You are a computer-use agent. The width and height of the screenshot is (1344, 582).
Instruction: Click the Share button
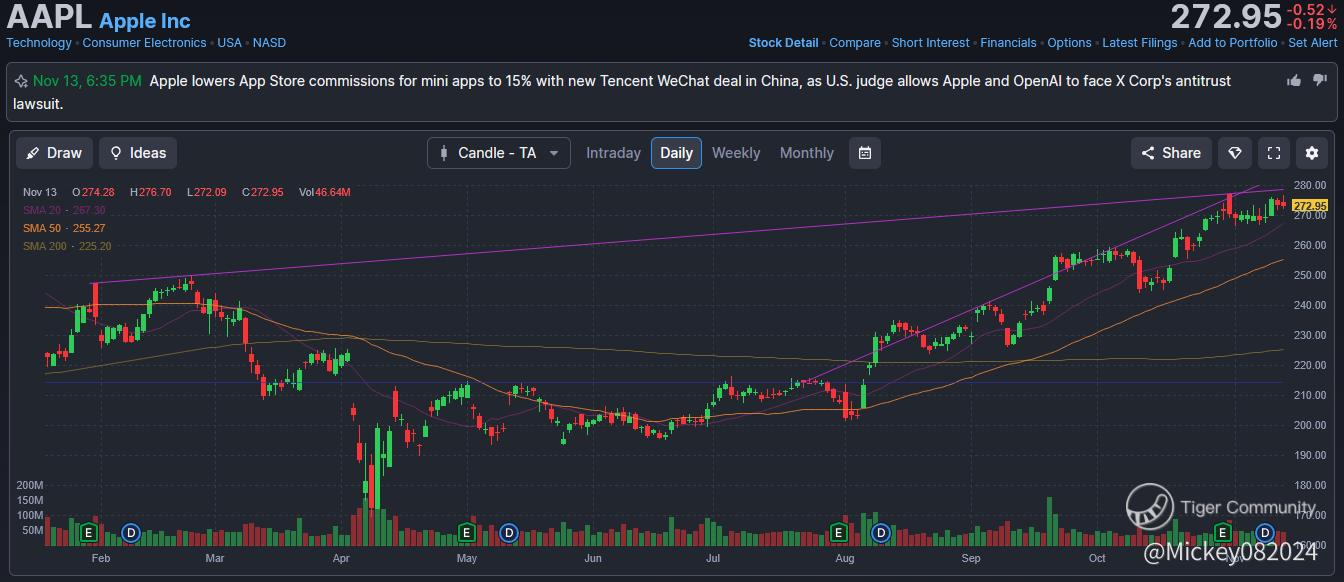(x=1171, y=153)
